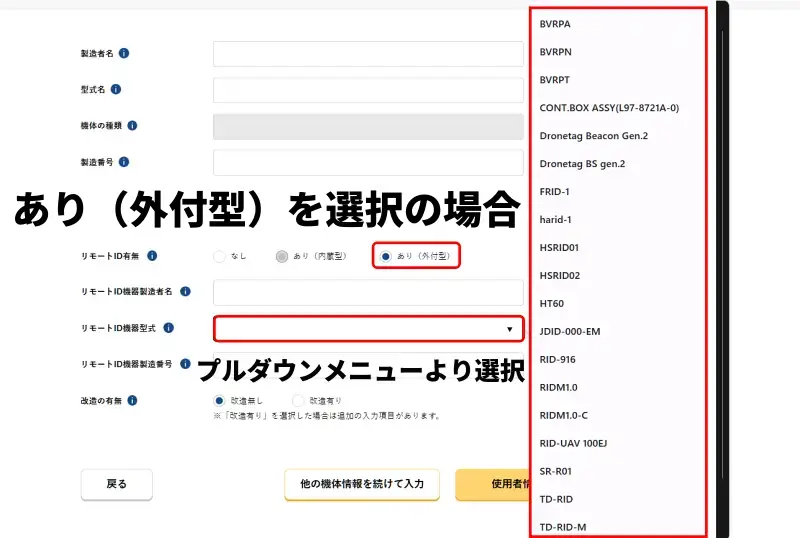Choose 改造無し radio option
Image resolution: width=800 pixels, height=538 pixels.
[219, 401]
